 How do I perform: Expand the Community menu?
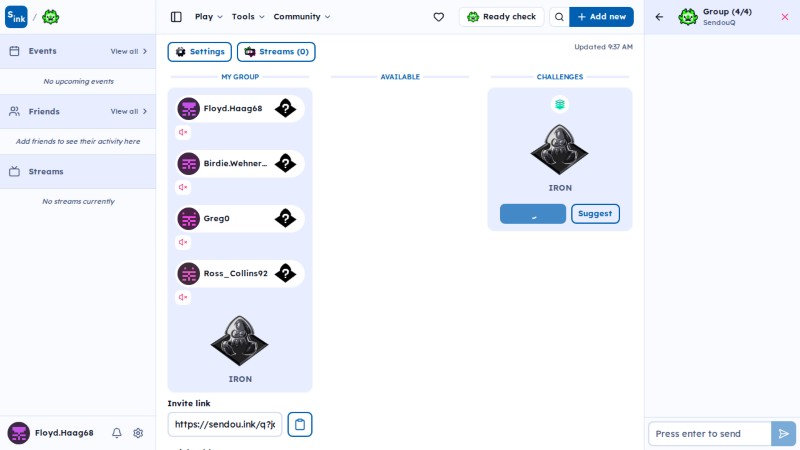pos(302,17)
